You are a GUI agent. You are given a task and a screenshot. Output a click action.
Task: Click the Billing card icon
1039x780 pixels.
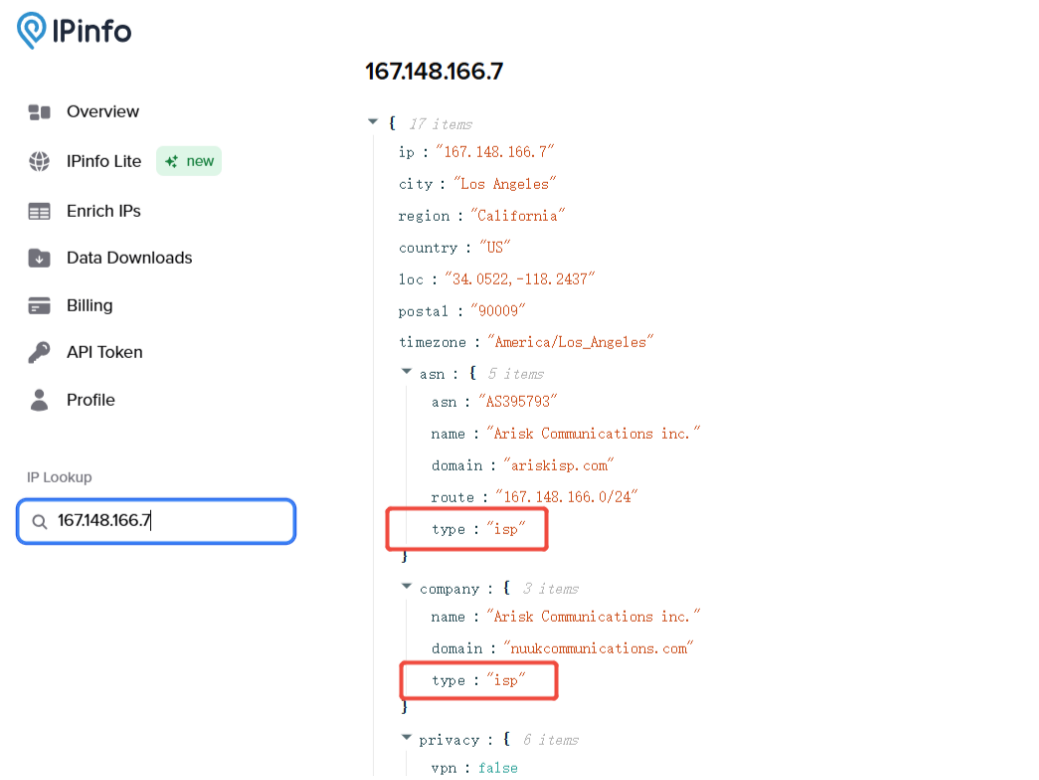(x=38, y=305)
